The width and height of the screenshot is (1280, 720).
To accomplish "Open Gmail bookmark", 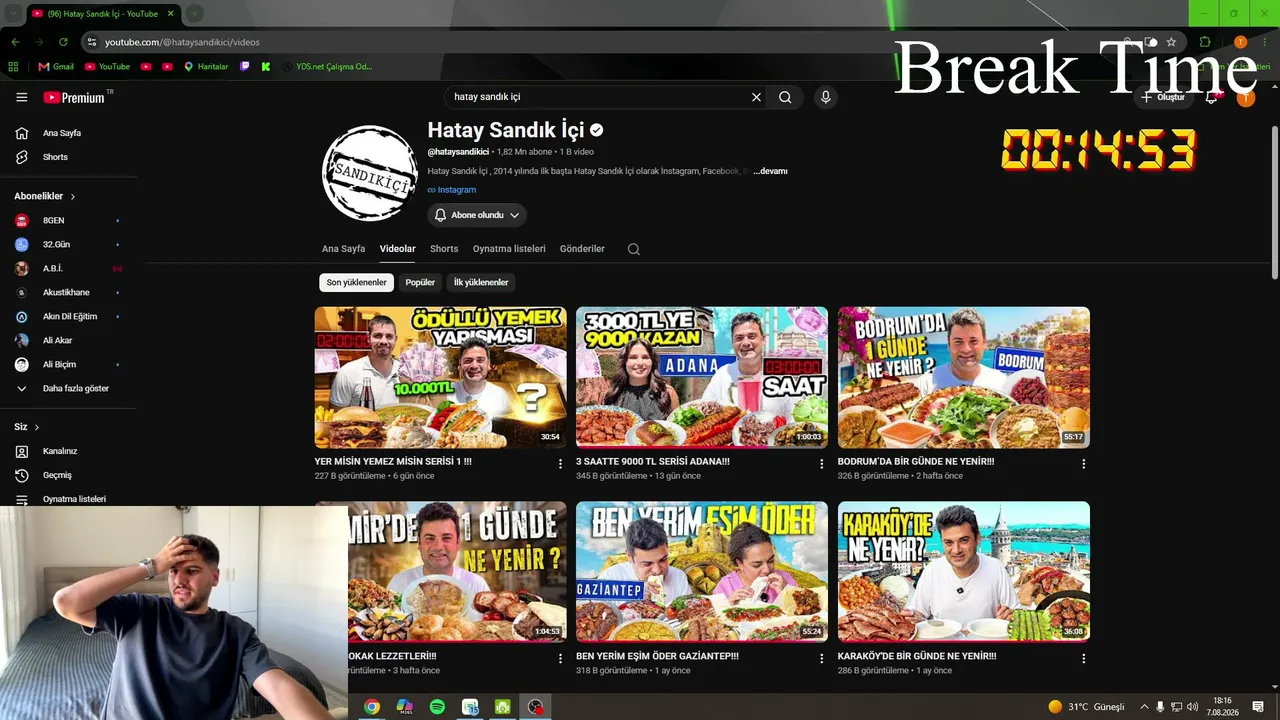I will [56, 66].
